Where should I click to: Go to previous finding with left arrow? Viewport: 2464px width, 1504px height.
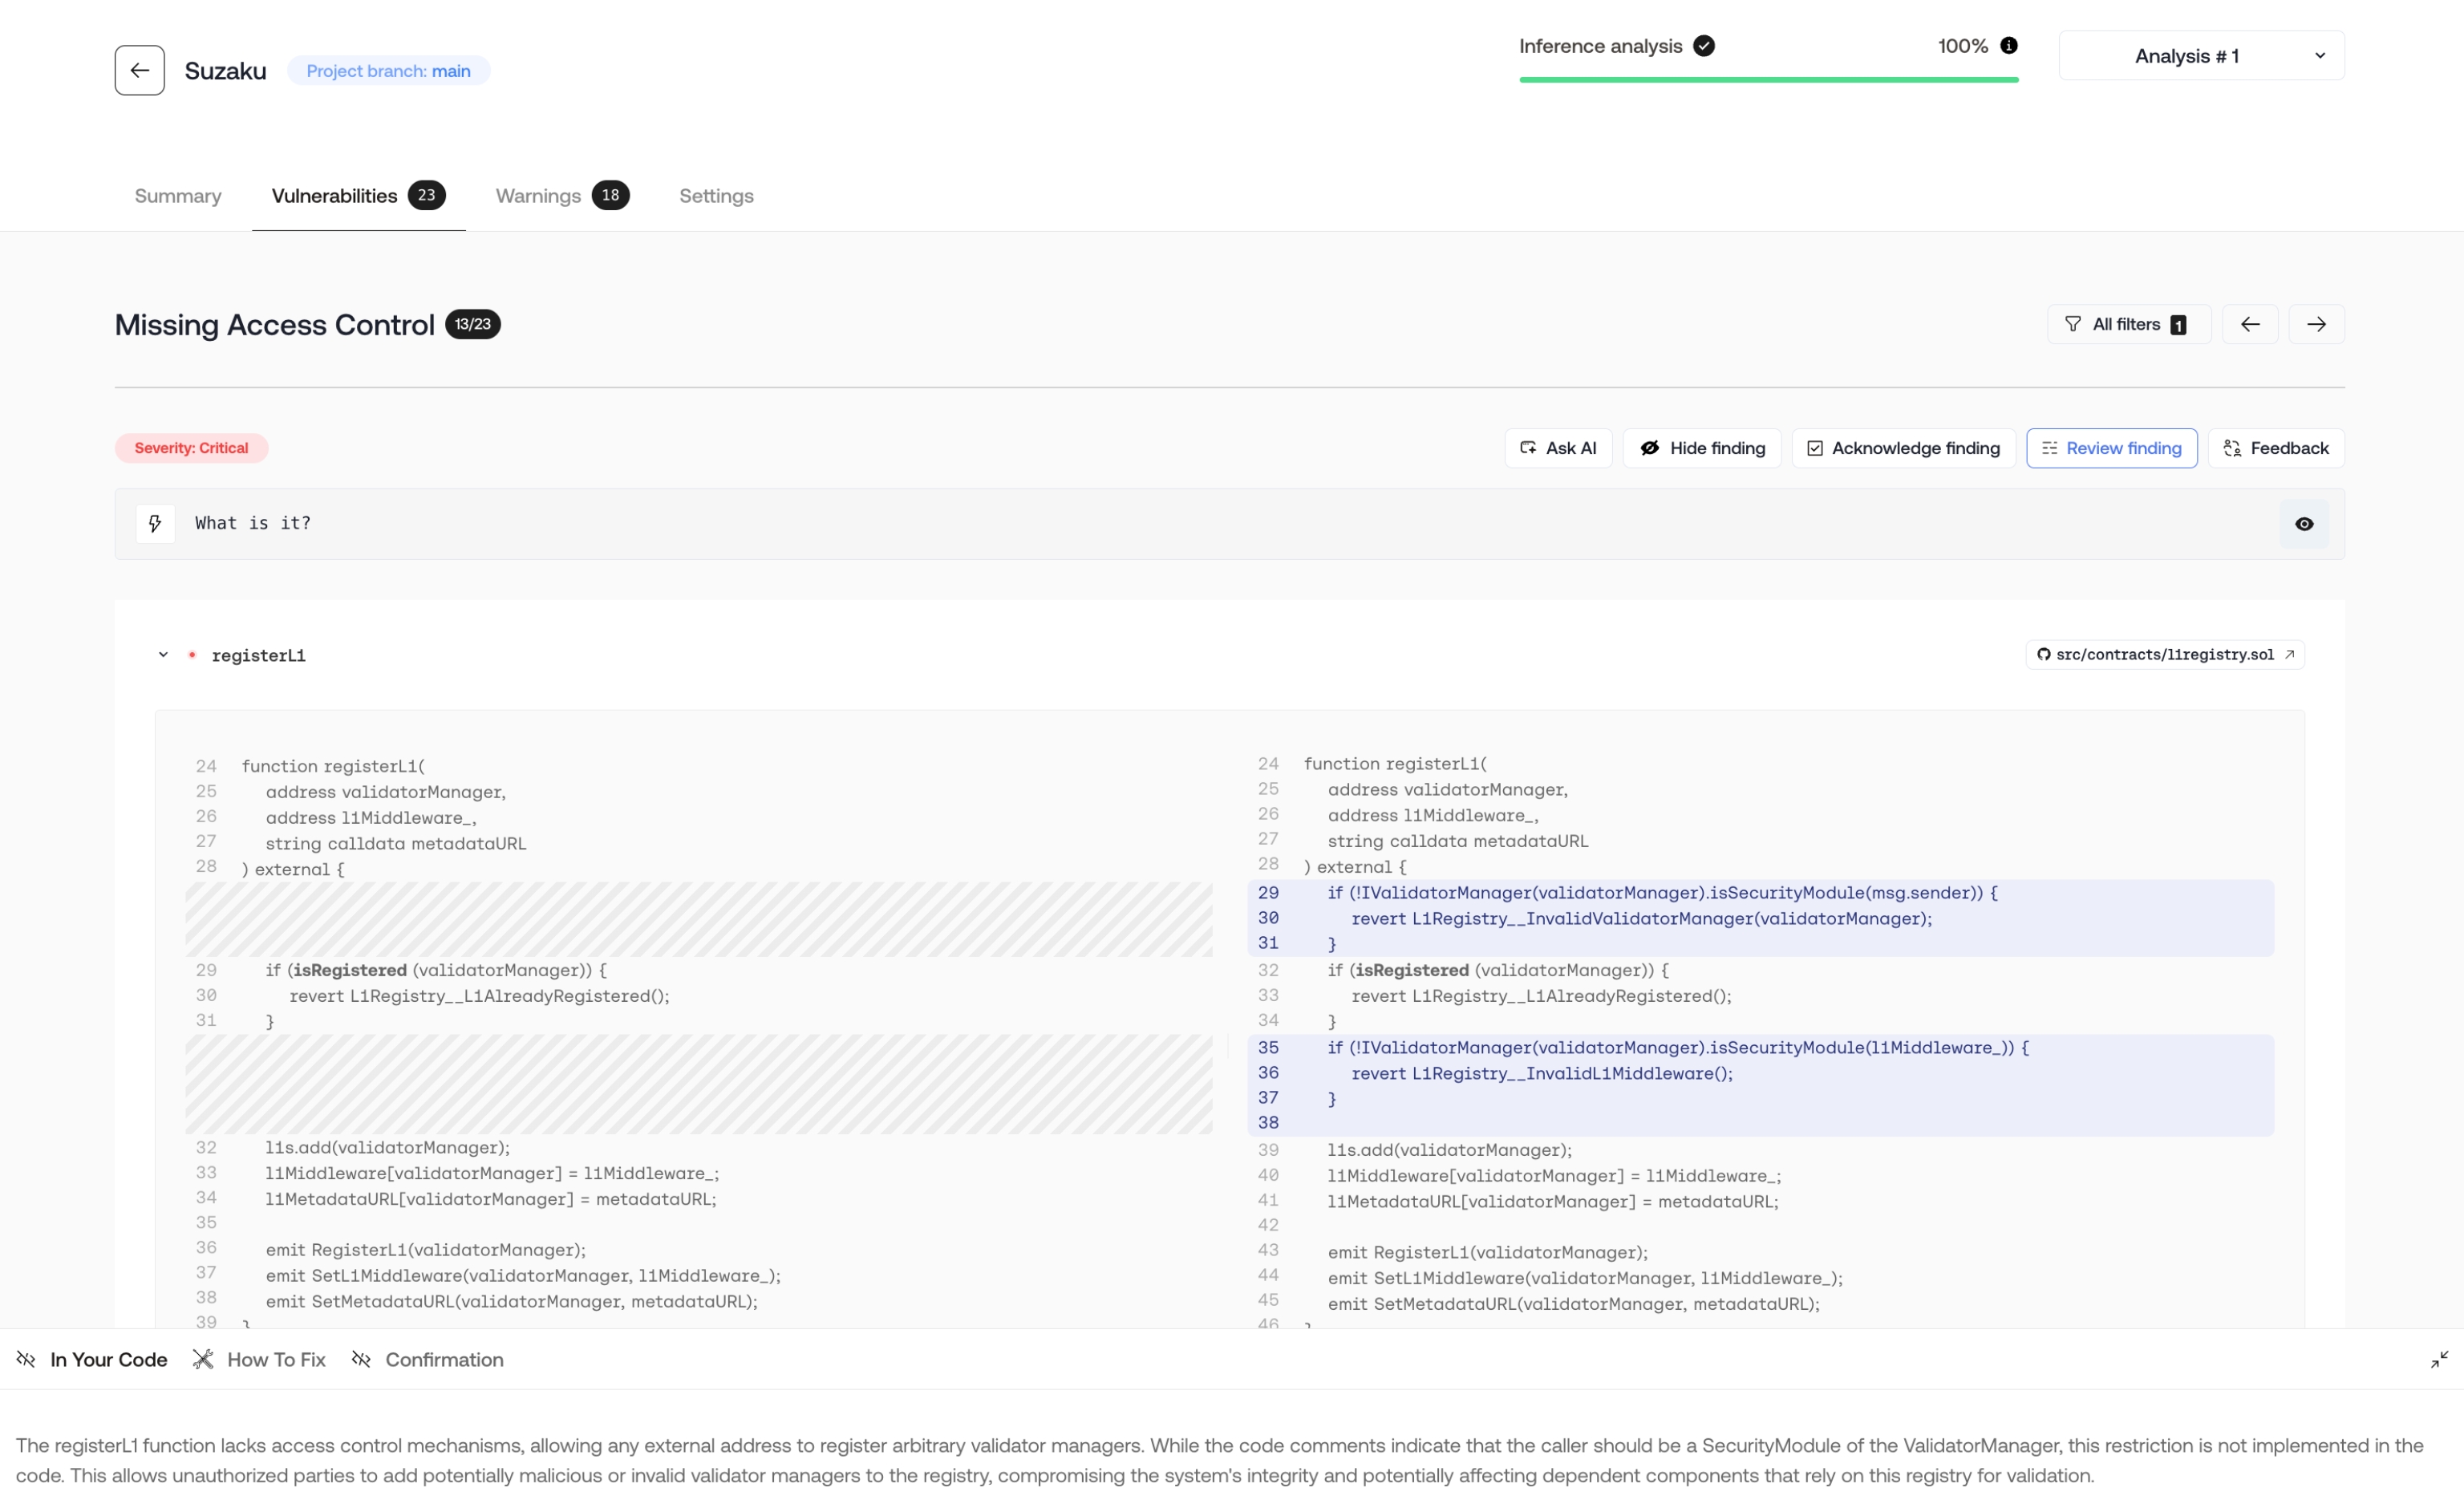(2249, 324)
